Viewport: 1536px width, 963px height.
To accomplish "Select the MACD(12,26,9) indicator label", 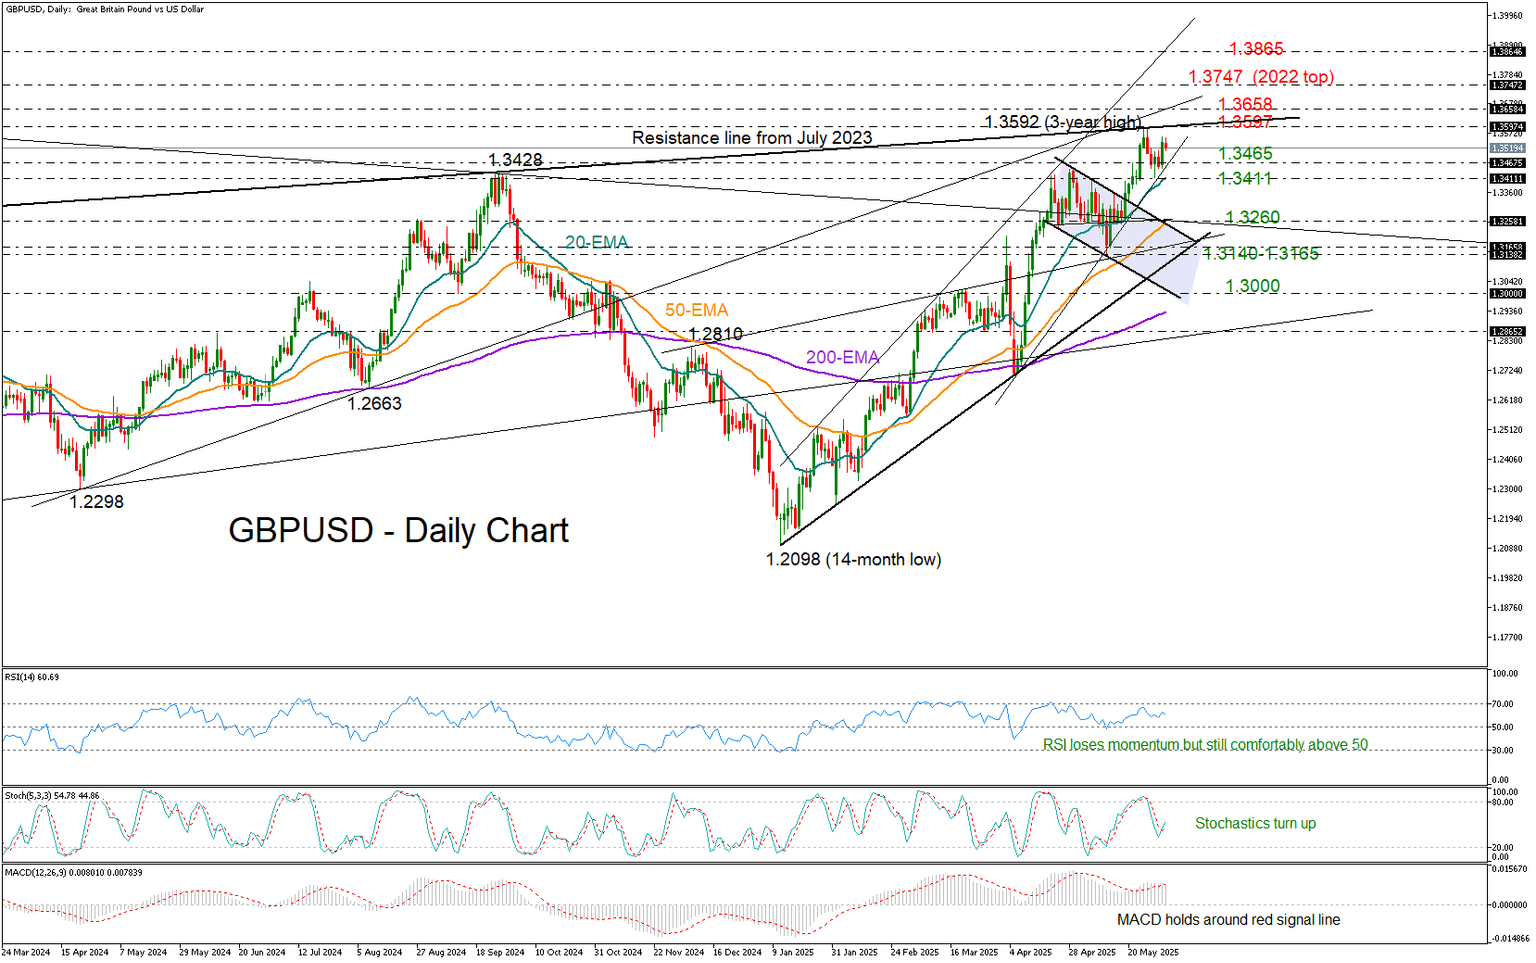I will coord(72,871).
